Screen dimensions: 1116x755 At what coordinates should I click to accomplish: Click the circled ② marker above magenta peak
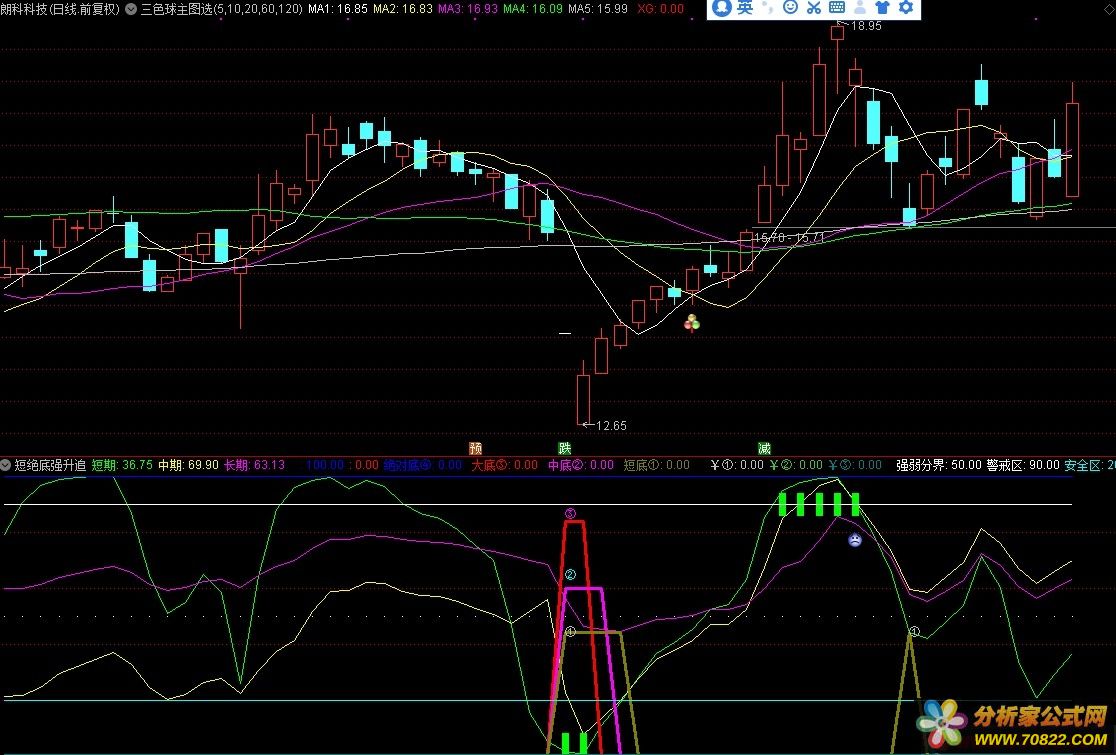570,574
